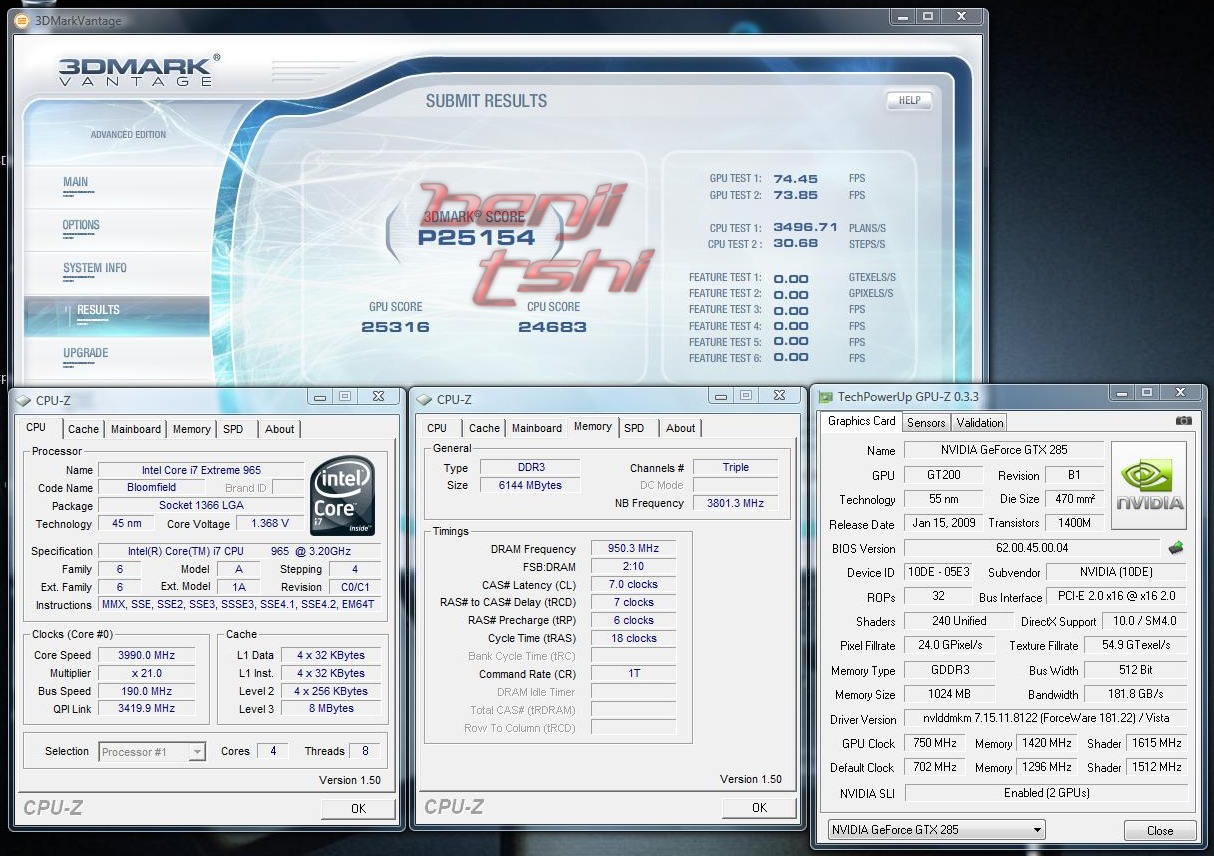Click the Bandwidth value 181.8 GB/s
Viewport: 1214px width, 856px height.
click(1136, 695)
